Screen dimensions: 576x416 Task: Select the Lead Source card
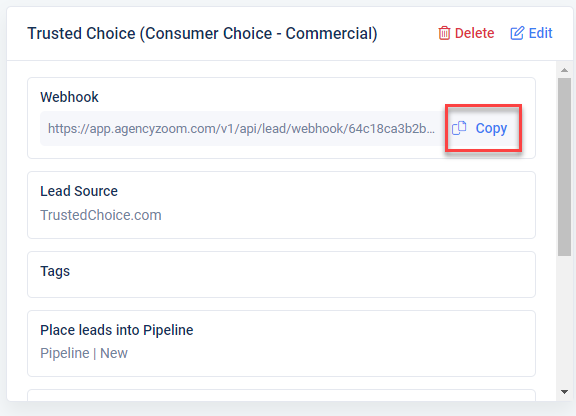(281, 205)
